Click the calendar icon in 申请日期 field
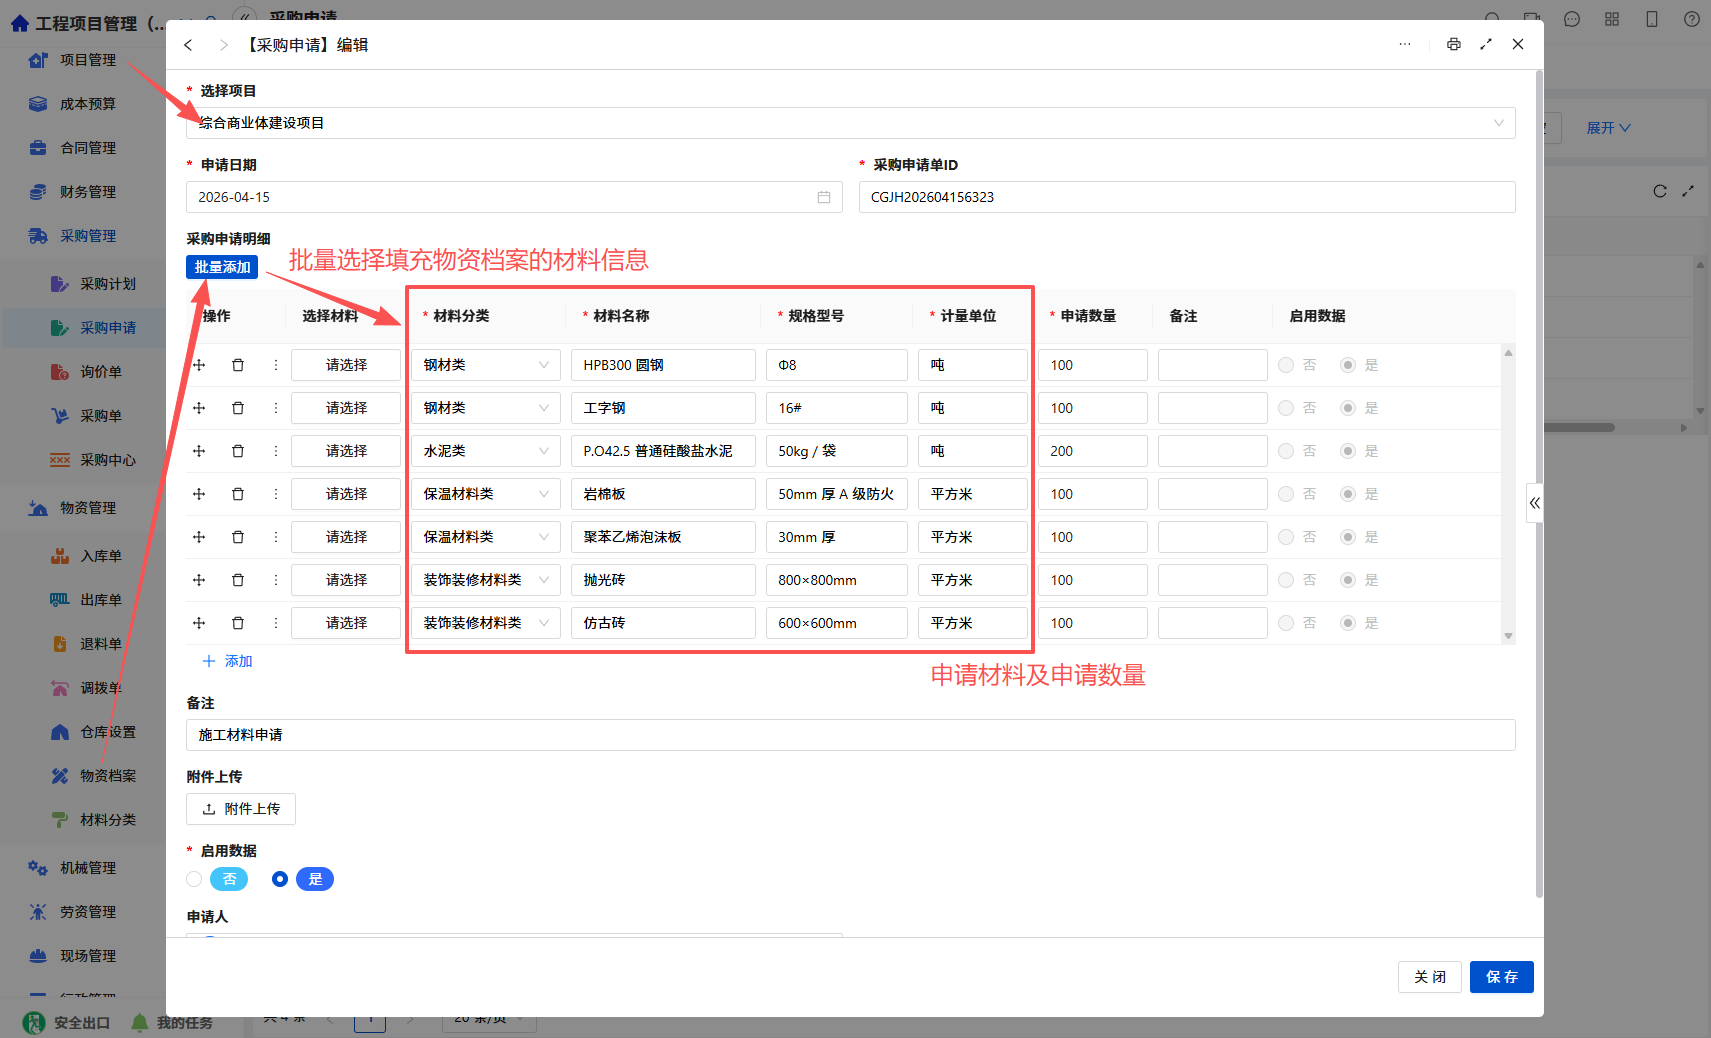Screen dimensions: 1711x1038 point(824,197)
